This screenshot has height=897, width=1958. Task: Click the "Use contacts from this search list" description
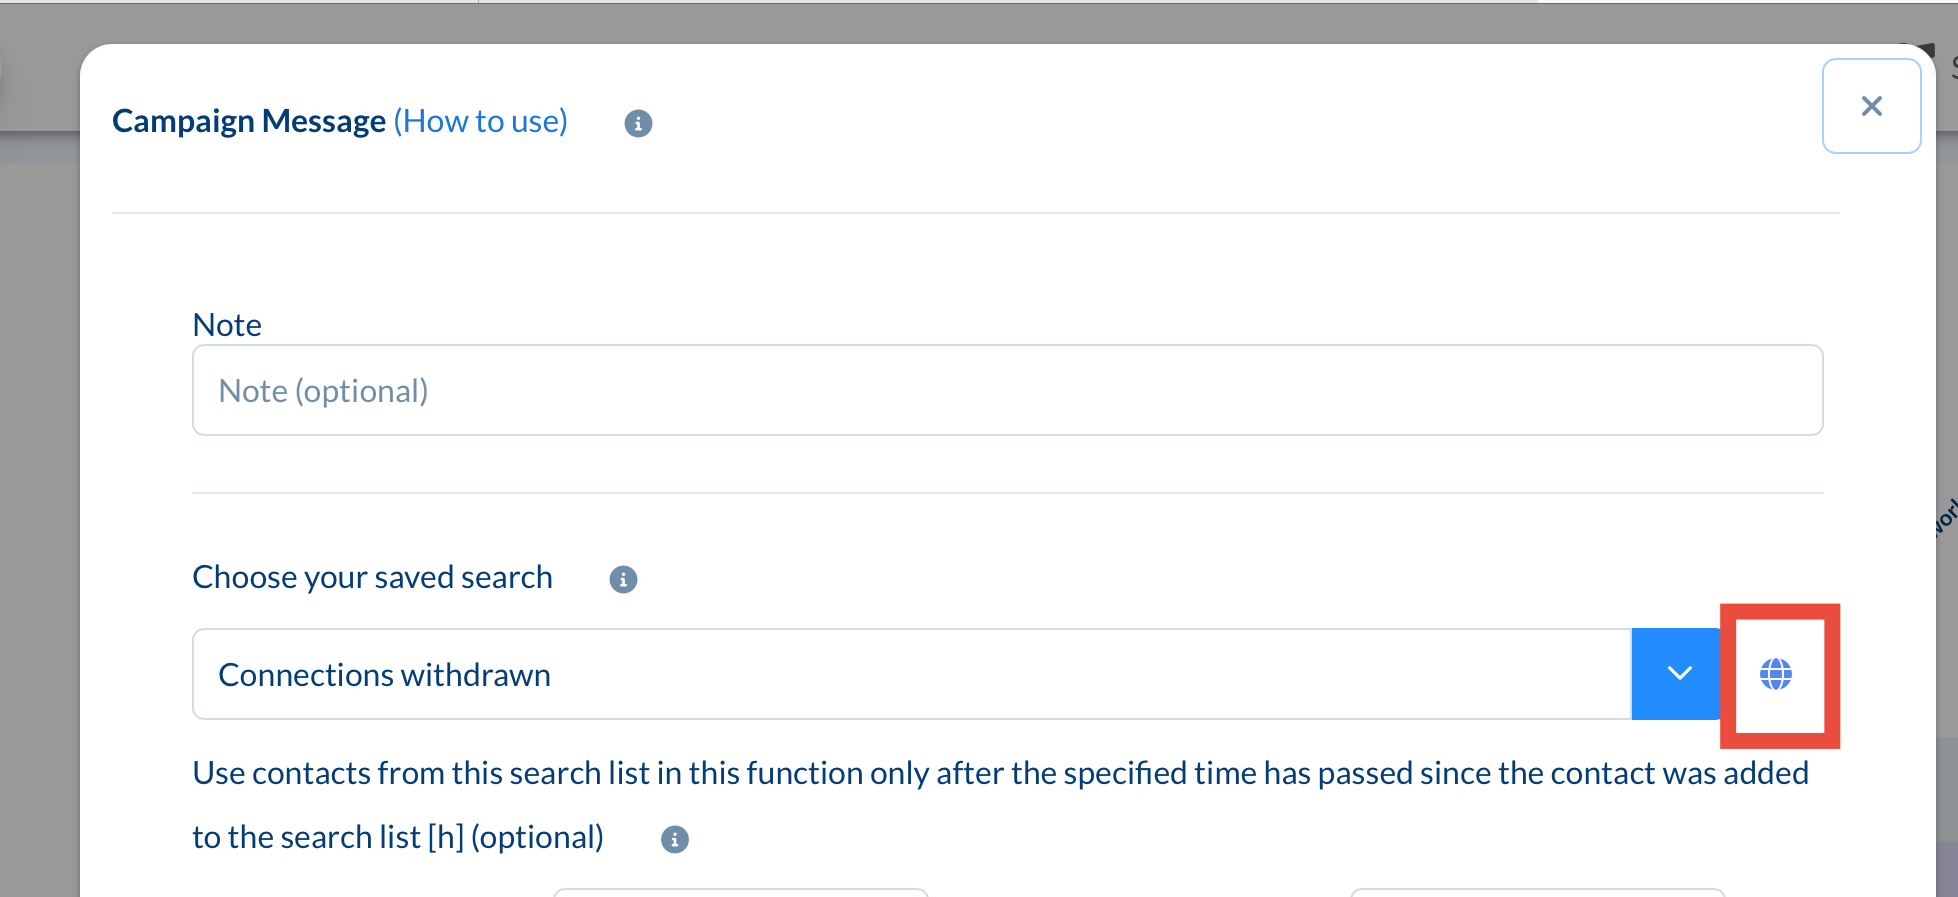1000,773
